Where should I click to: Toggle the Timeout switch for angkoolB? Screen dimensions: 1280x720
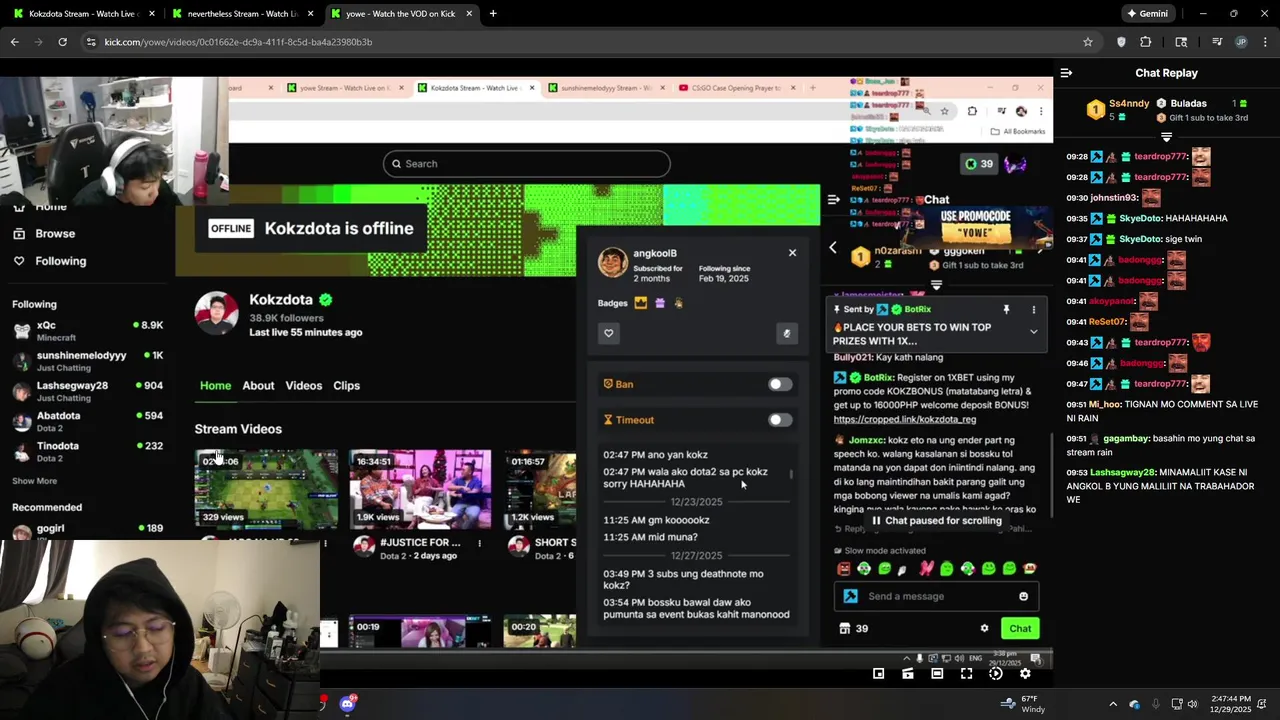click(780, 420)
